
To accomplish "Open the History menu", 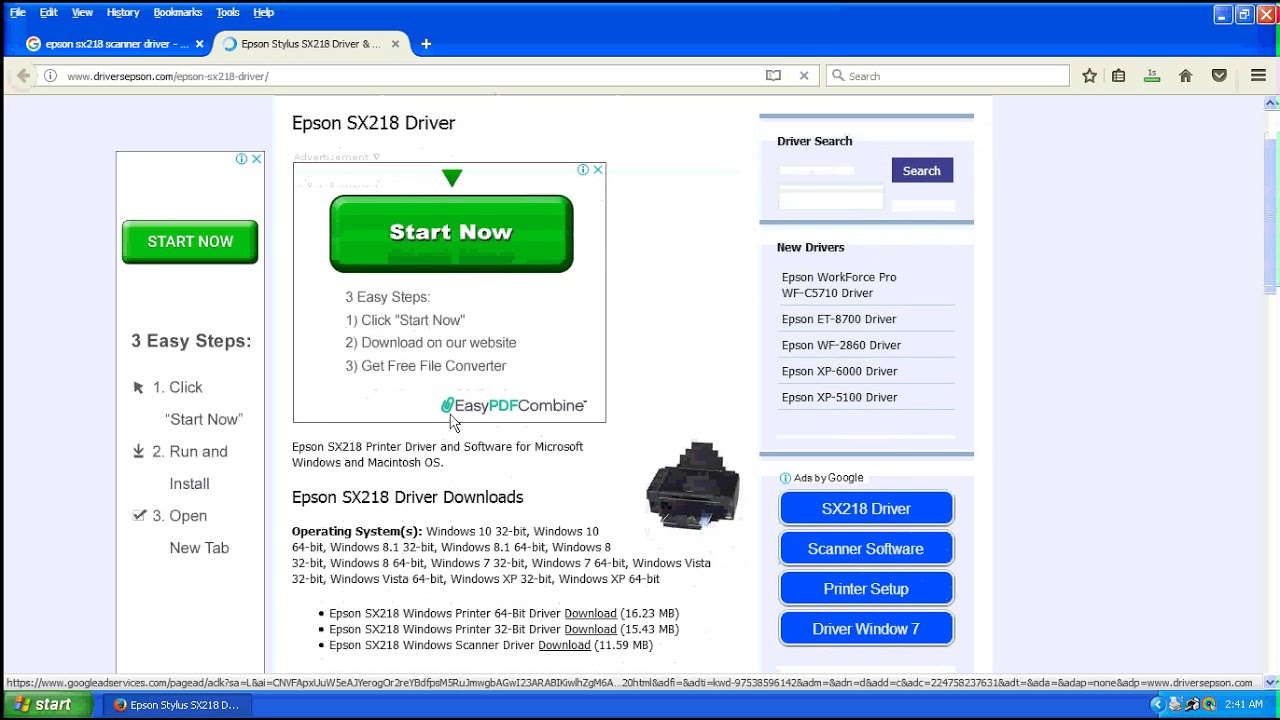I will coord(123,12).
